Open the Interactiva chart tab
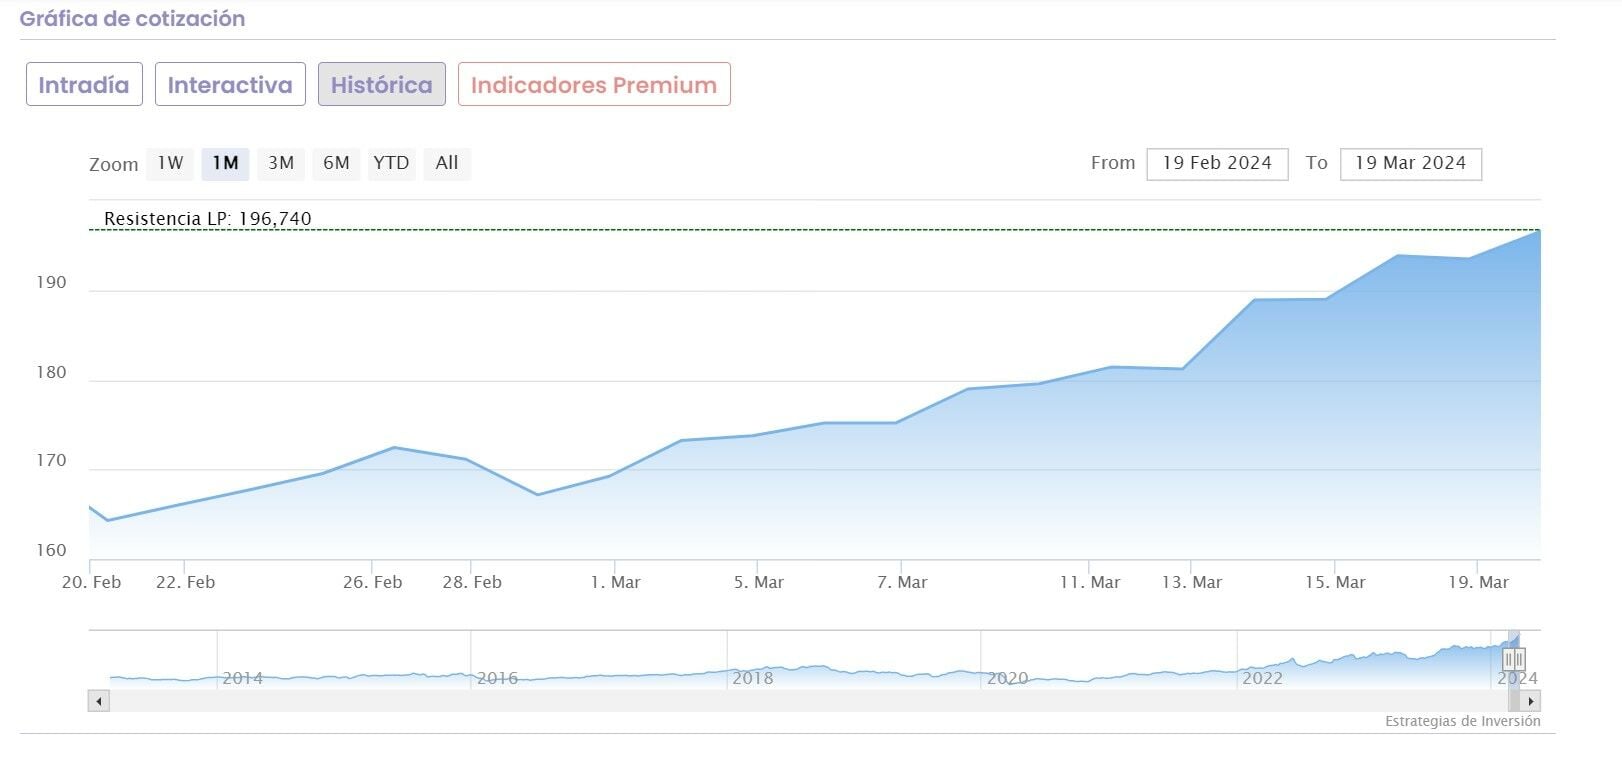 (x=230, y=85)
